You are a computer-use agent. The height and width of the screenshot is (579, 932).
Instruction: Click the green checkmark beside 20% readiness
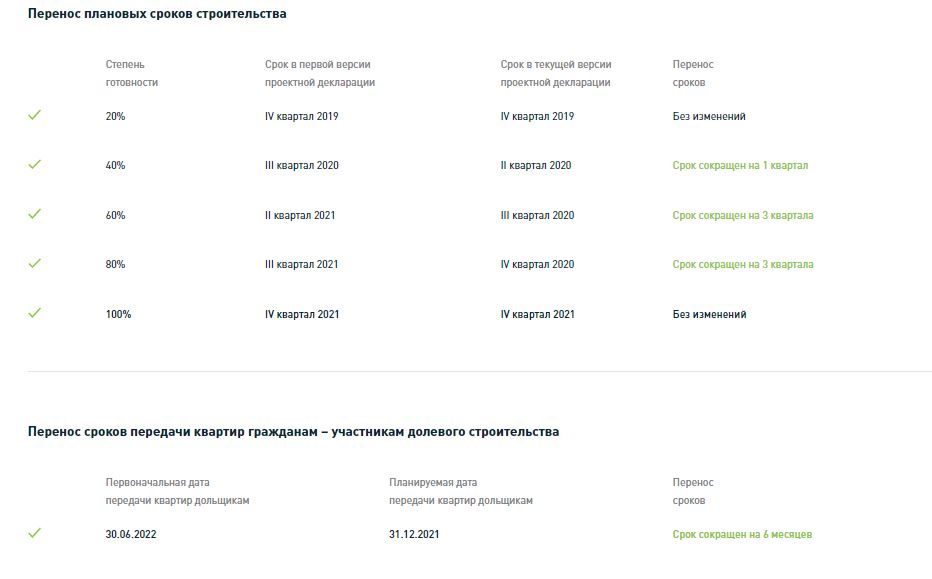pos(34,115)
